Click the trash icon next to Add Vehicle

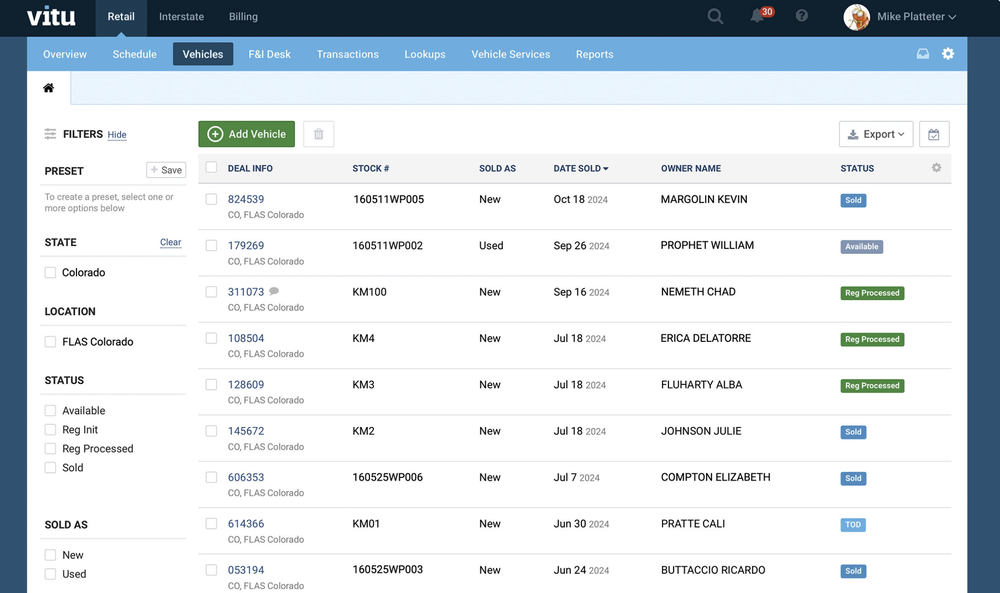318,133
